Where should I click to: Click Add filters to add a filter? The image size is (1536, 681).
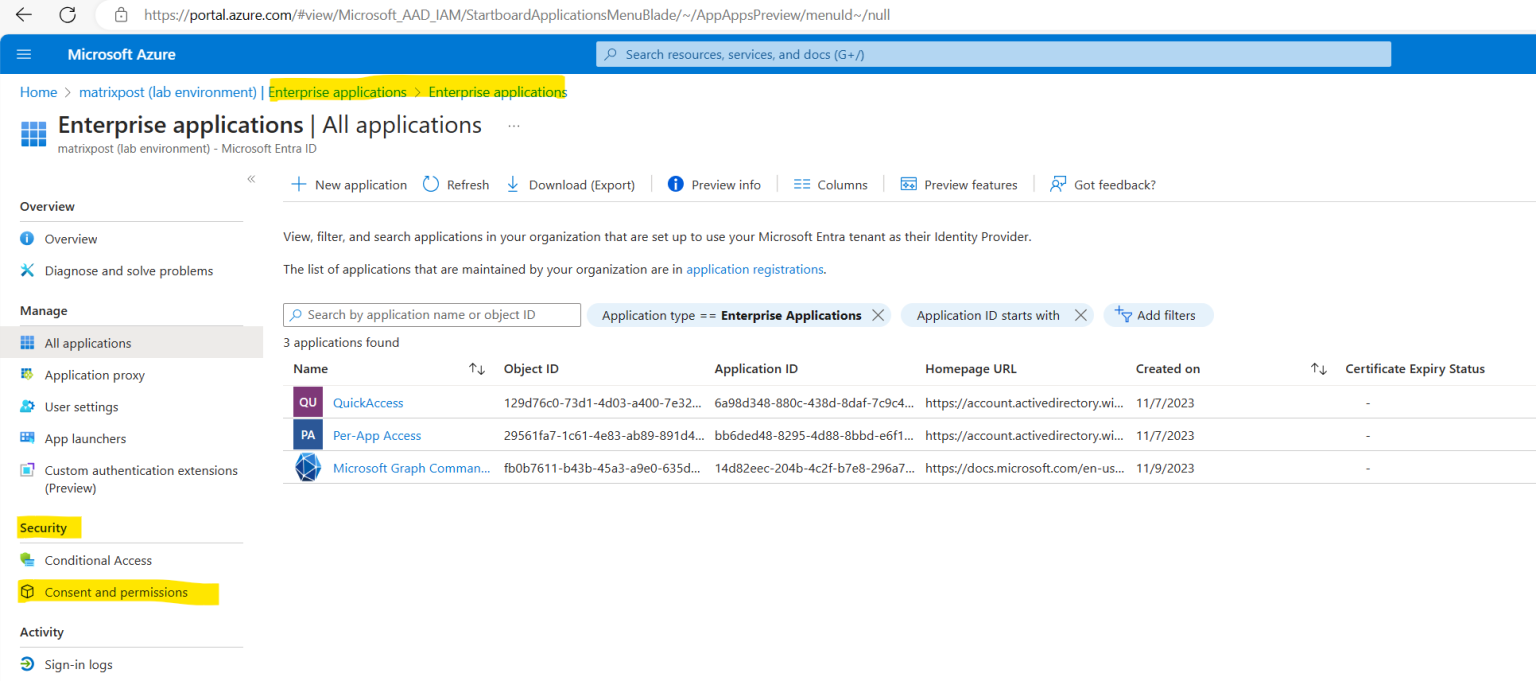[x=1158, y=315]
